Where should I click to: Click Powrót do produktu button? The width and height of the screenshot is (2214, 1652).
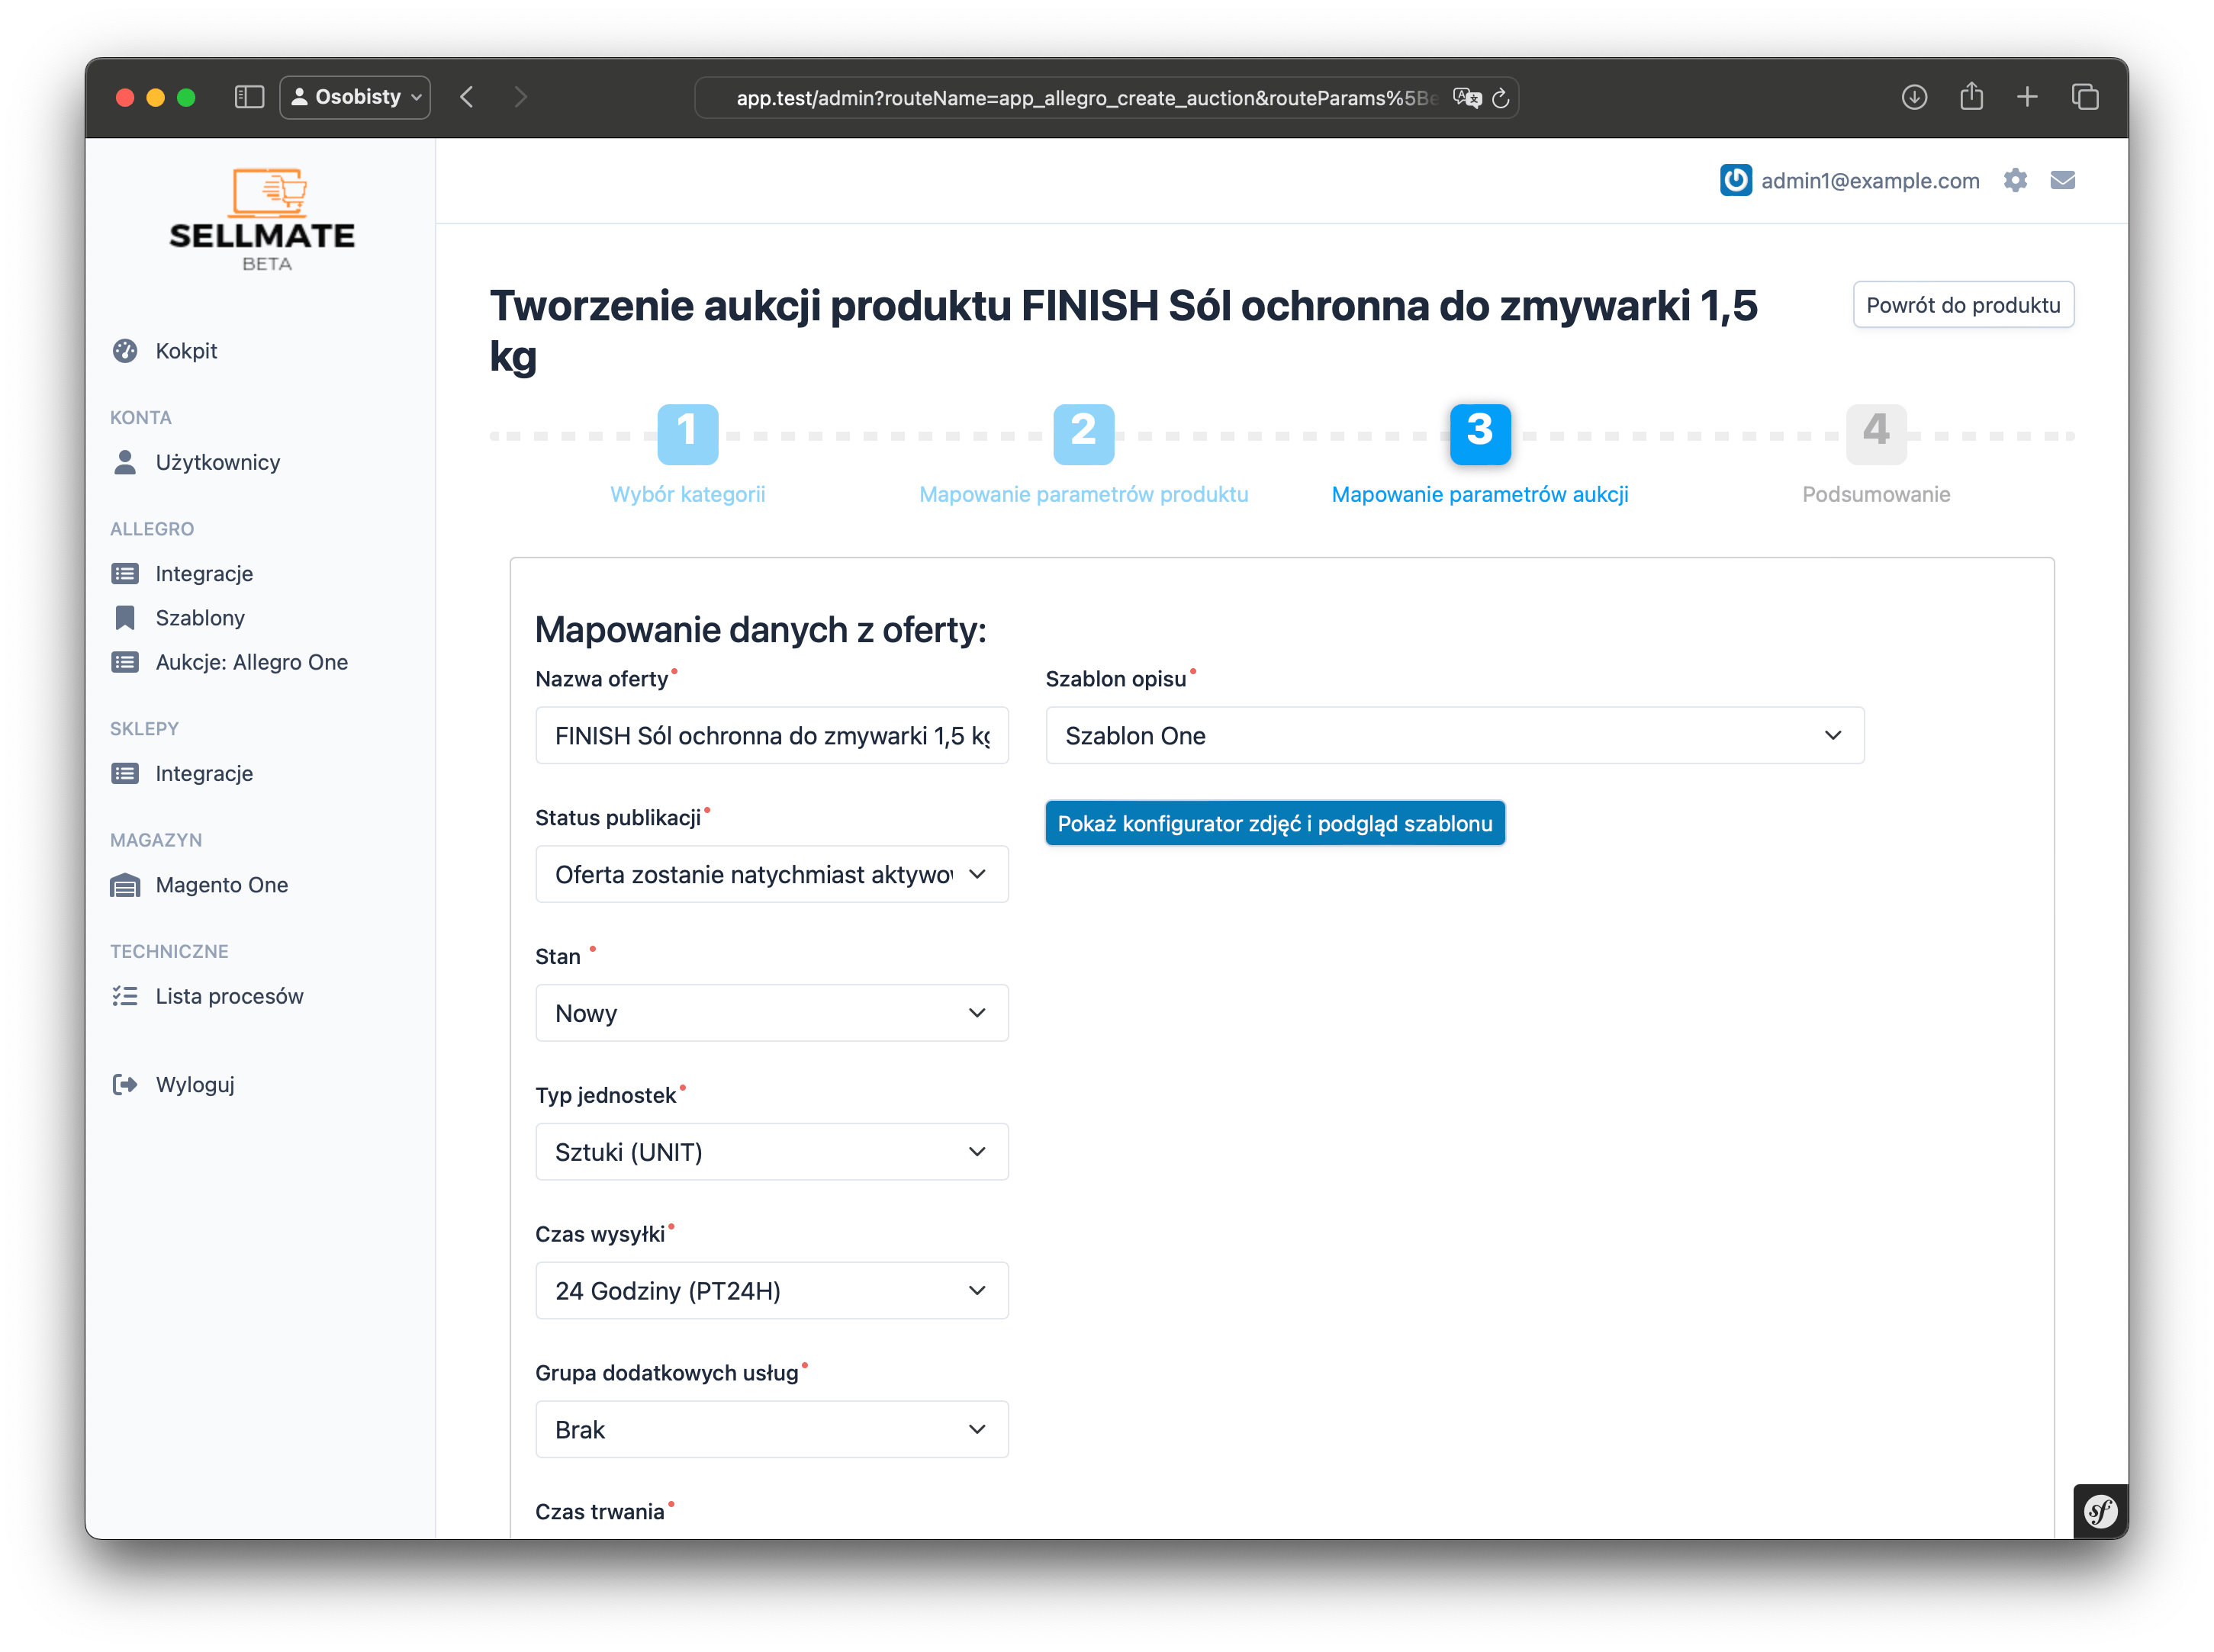(1963, 305)
